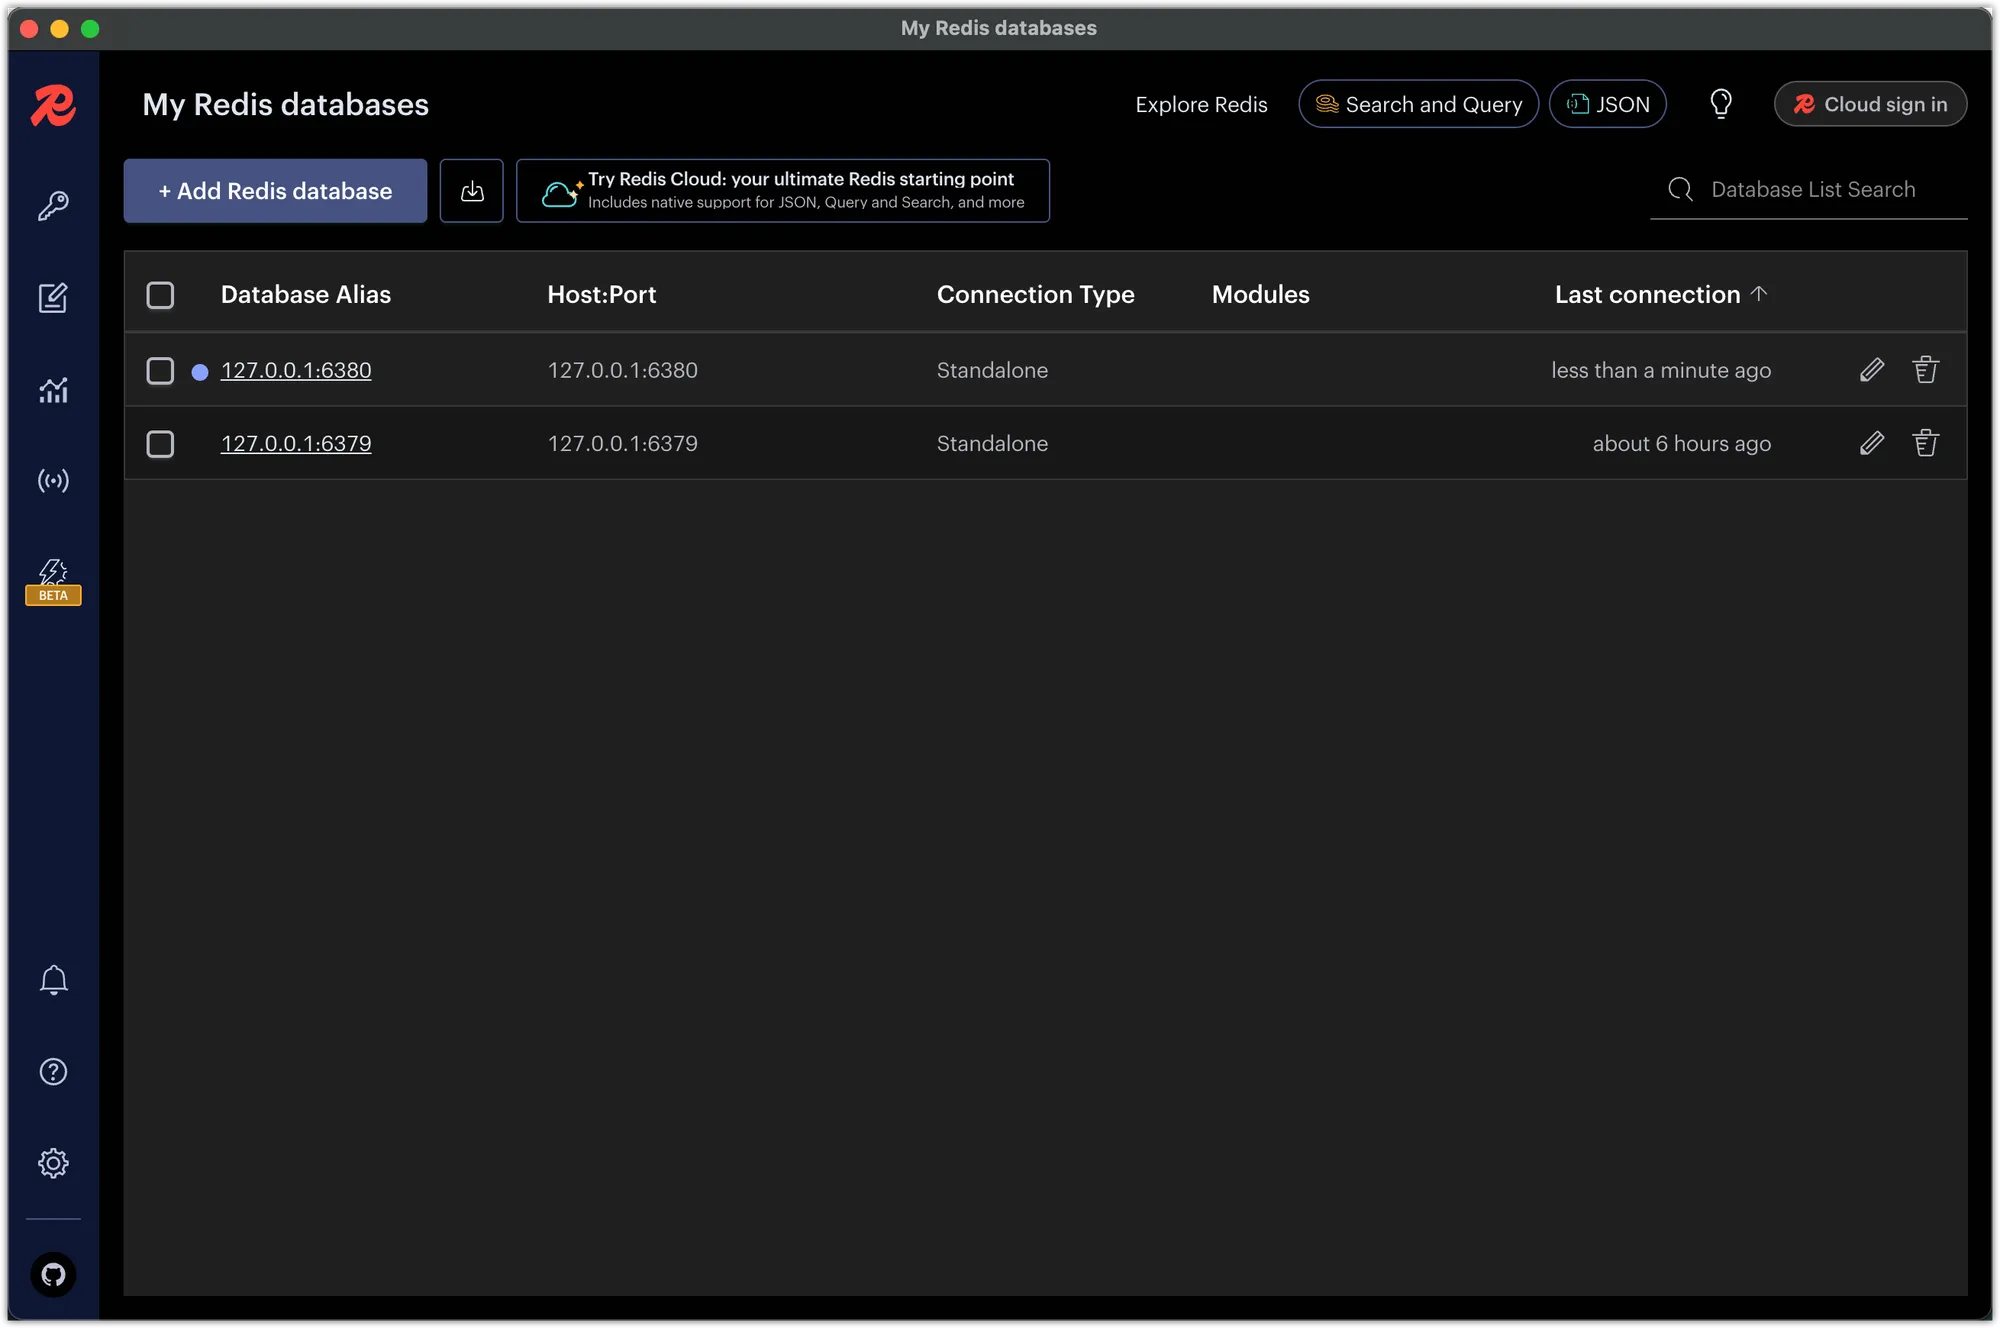Sort by Connection Type column header
Image resolution: width=2000 pixels, height=1328 pixels.
(1035, 295)
